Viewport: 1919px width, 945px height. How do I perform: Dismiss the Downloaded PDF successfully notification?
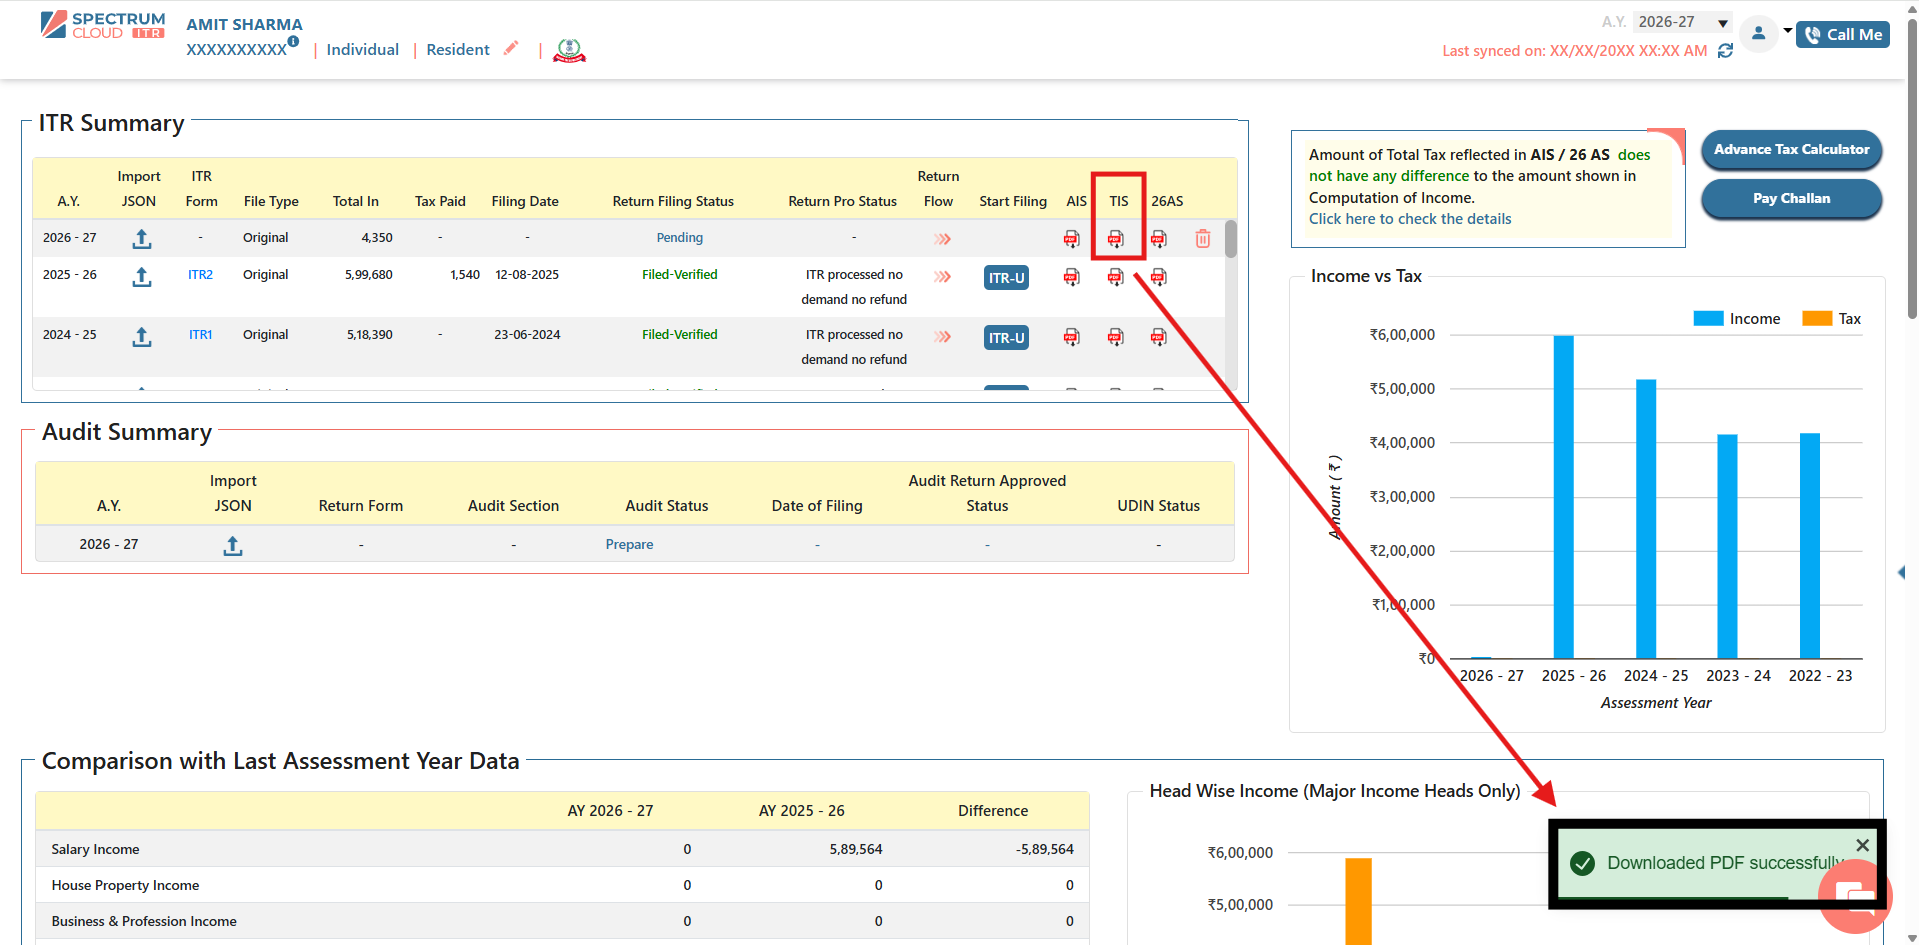tap(1862, 845)
